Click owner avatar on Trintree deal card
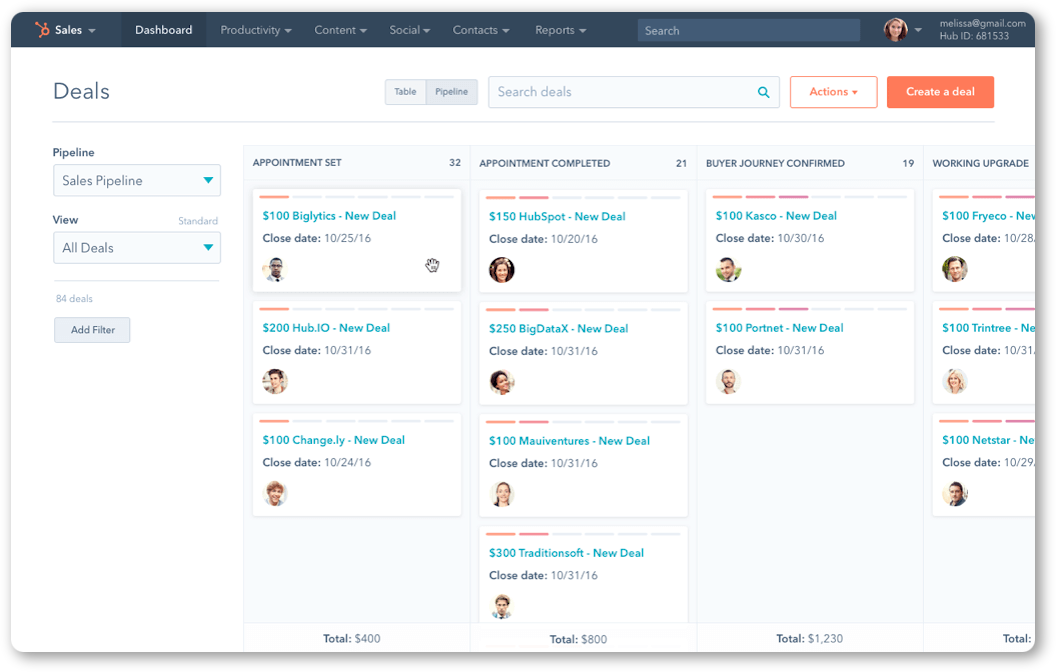Viewport: 1056px width, 672px height. (x=954, y=381)
